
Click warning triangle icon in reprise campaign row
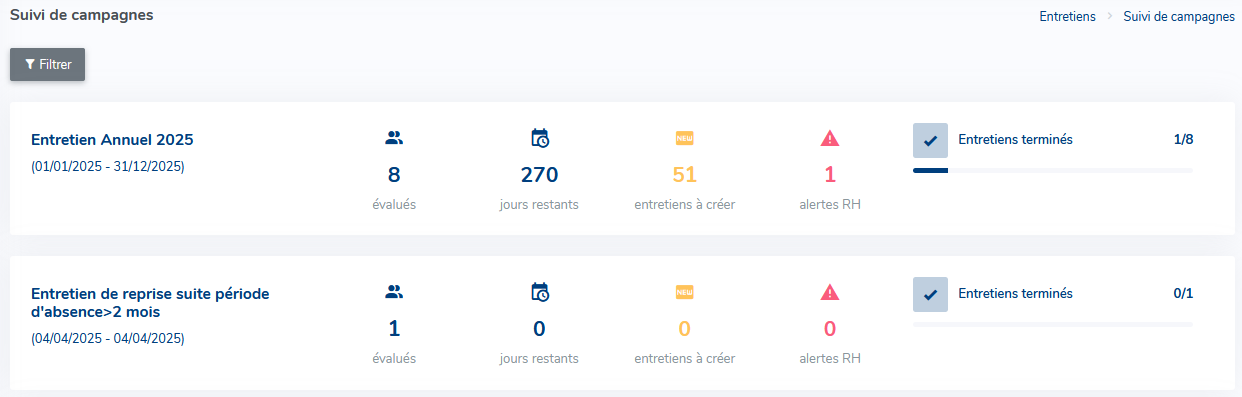coord(830,292)
